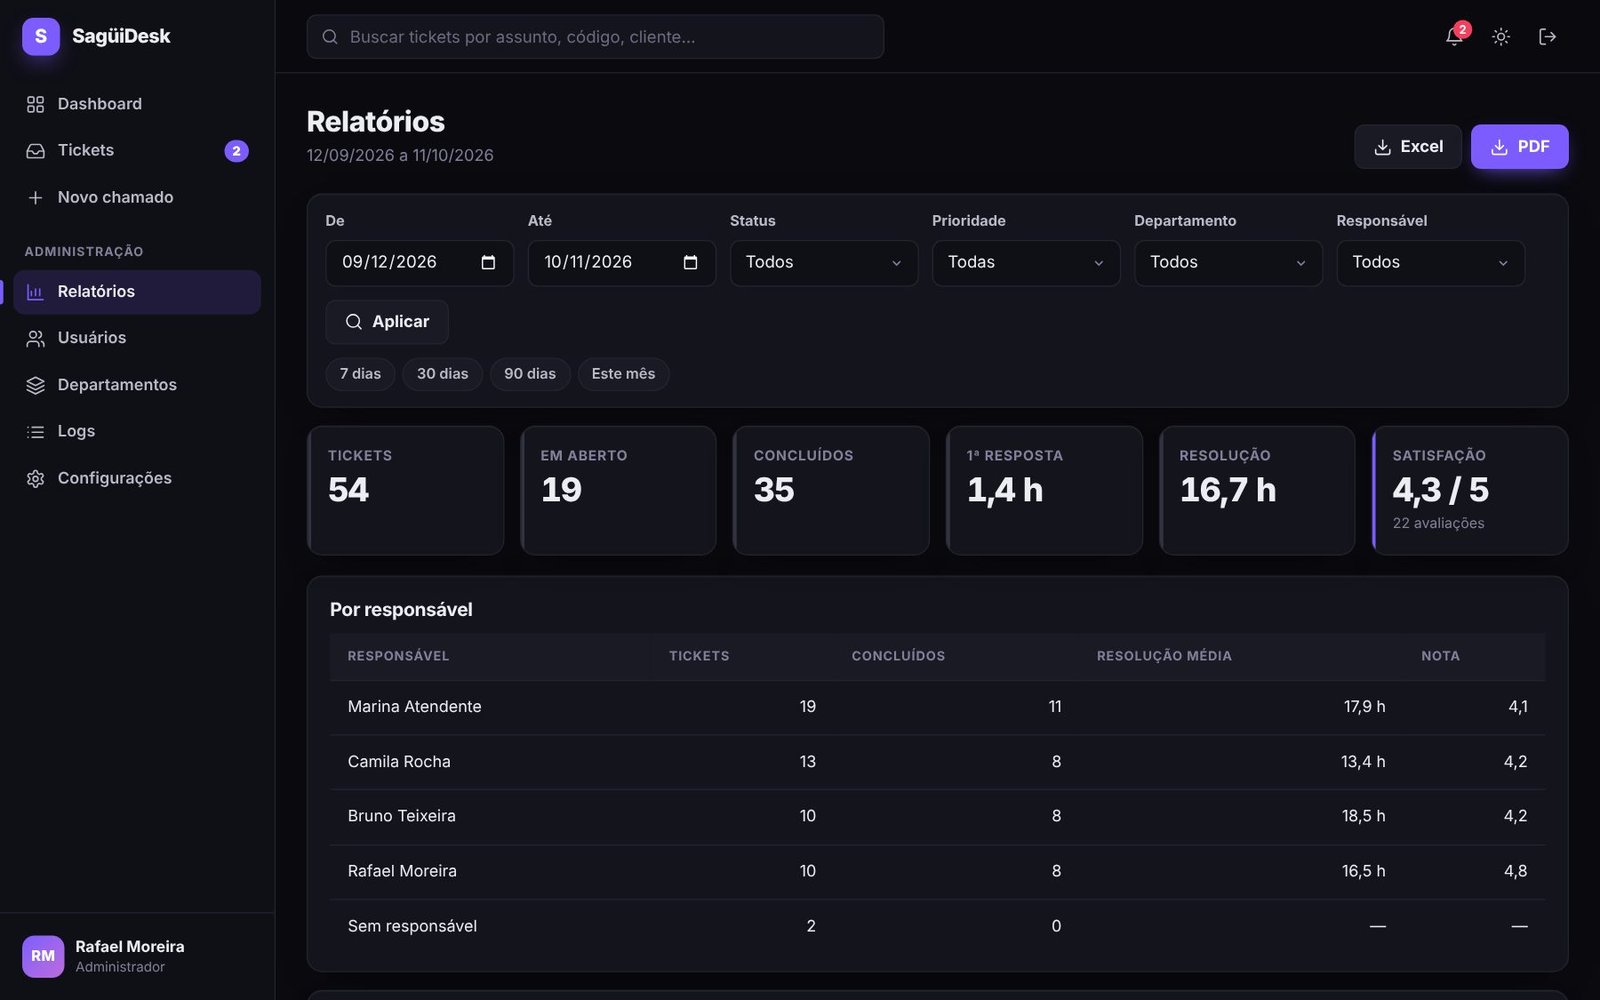Click the Marina Atendente row name

click(414, 707)
